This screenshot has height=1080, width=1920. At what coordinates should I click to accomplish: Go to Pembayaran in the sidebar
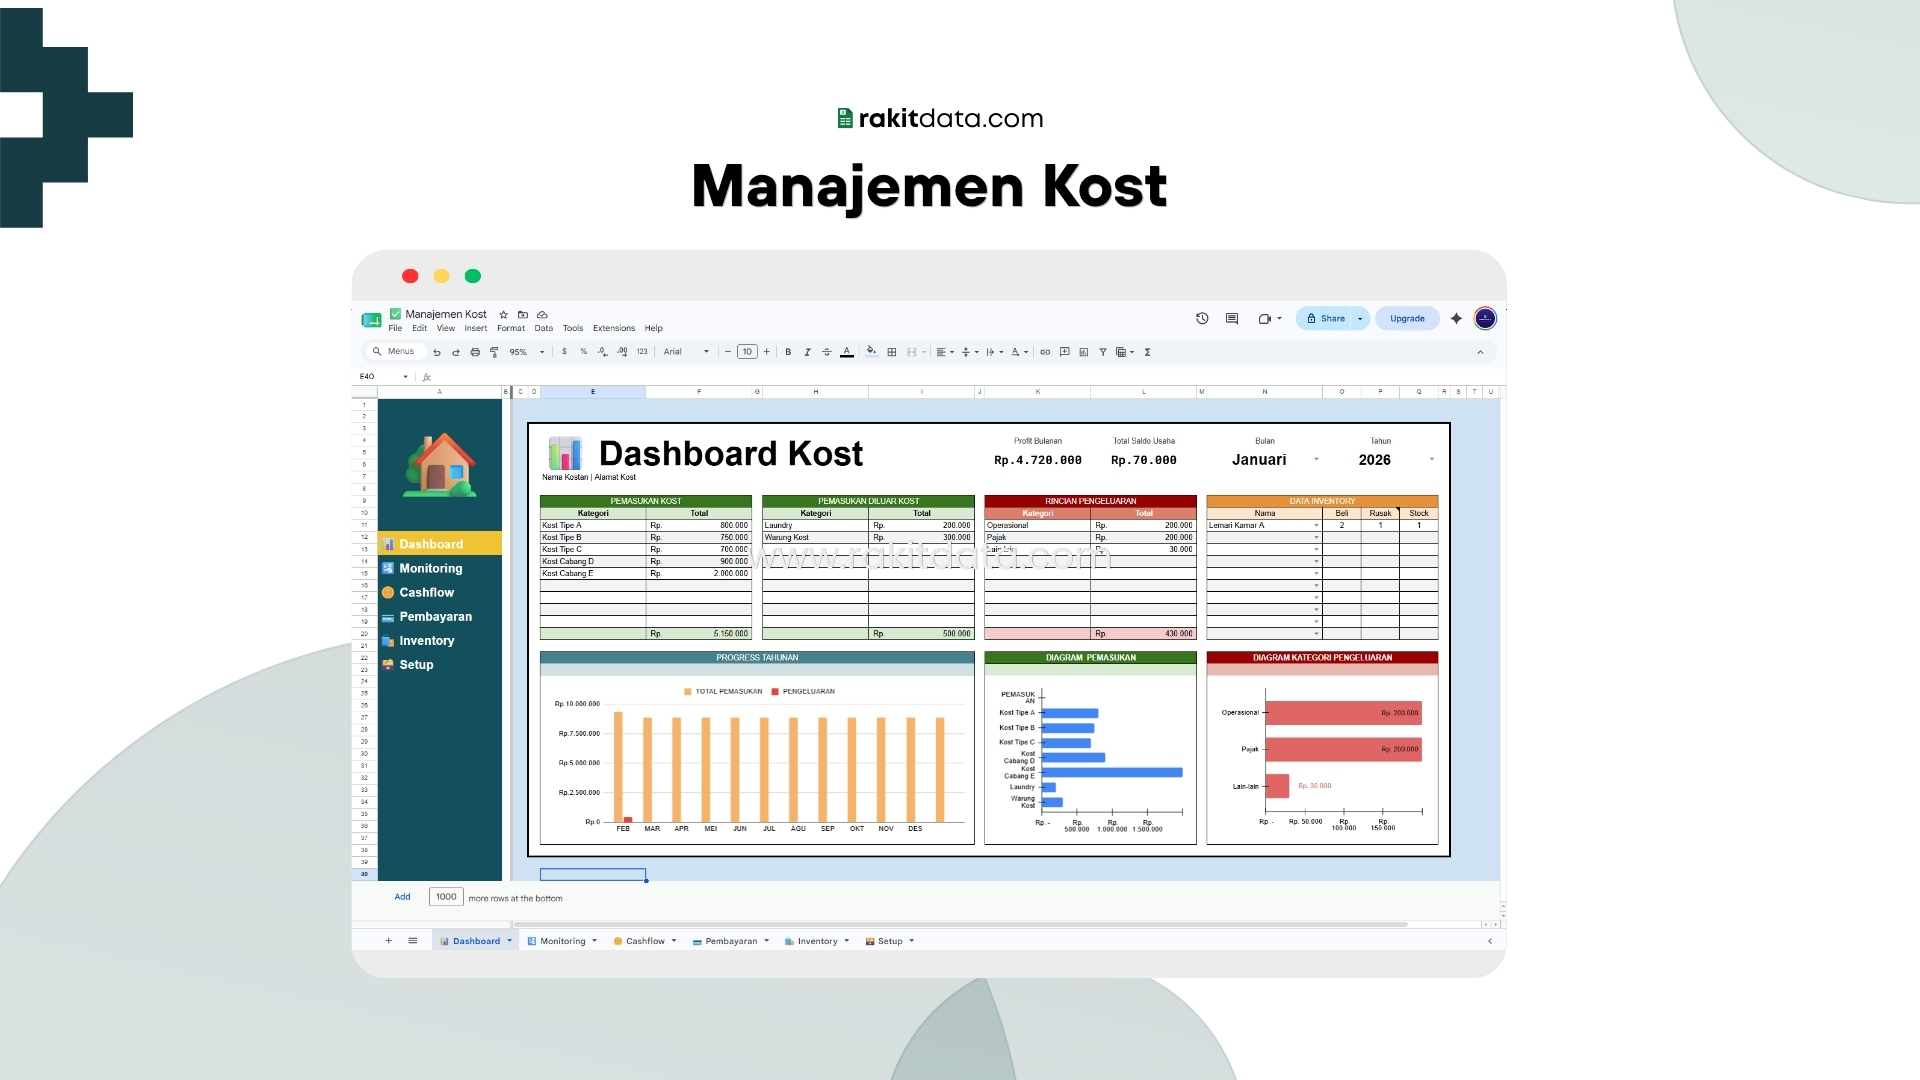435,617
